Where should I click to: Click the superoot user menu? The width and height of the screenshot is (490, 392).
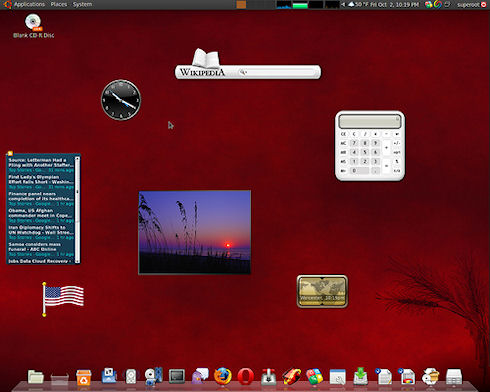coord(468,5)
